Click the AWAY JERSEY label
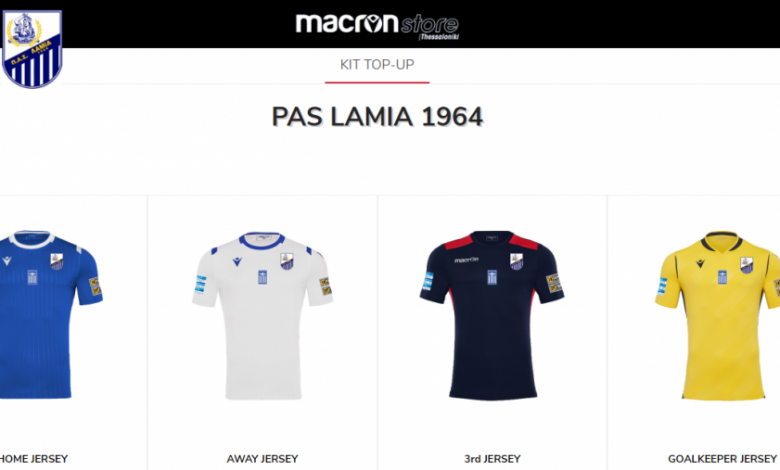 [262, 459]
